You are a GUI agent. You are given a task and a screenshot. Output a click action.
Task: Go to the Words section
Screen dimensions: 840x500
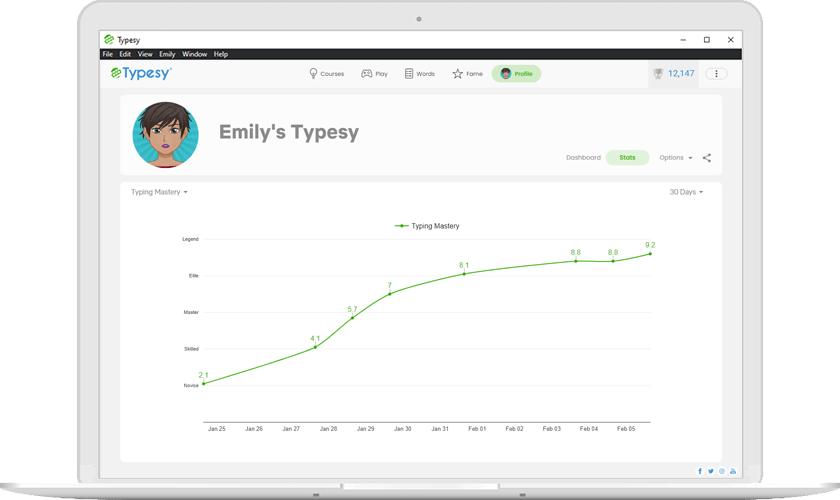tap(419, 74)
